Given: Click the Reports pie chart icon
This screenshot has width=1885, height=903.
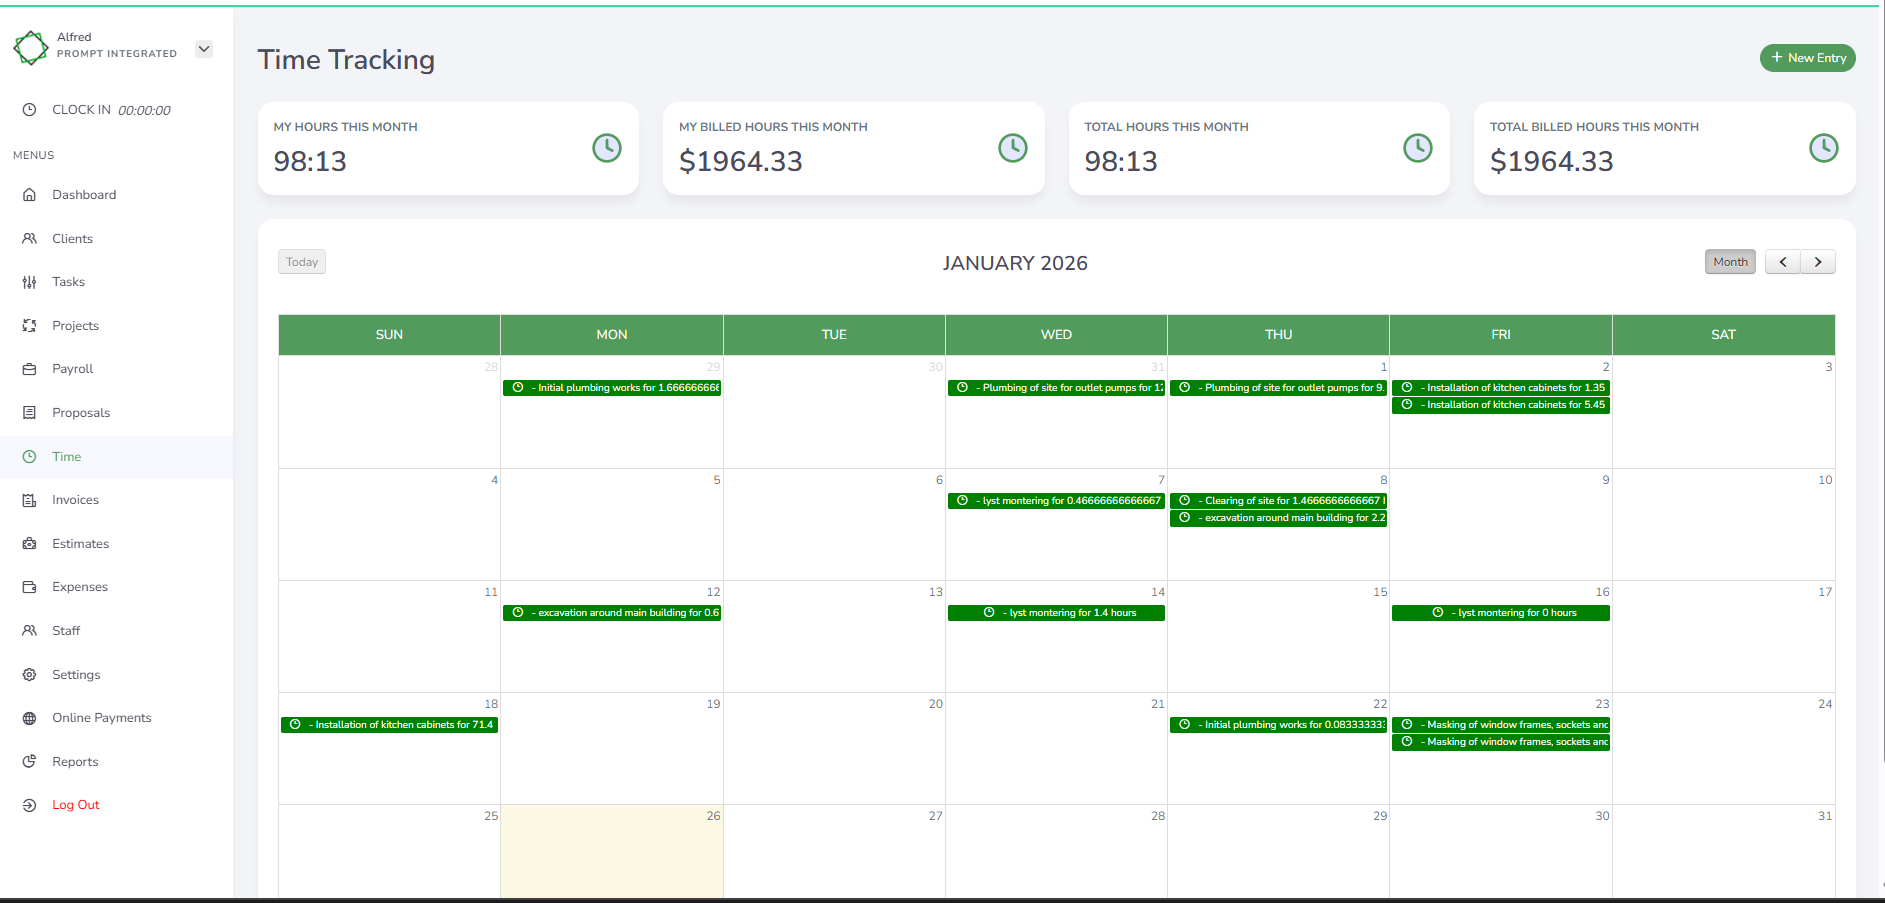Looking at the screenshot, I should coord(29,762).
